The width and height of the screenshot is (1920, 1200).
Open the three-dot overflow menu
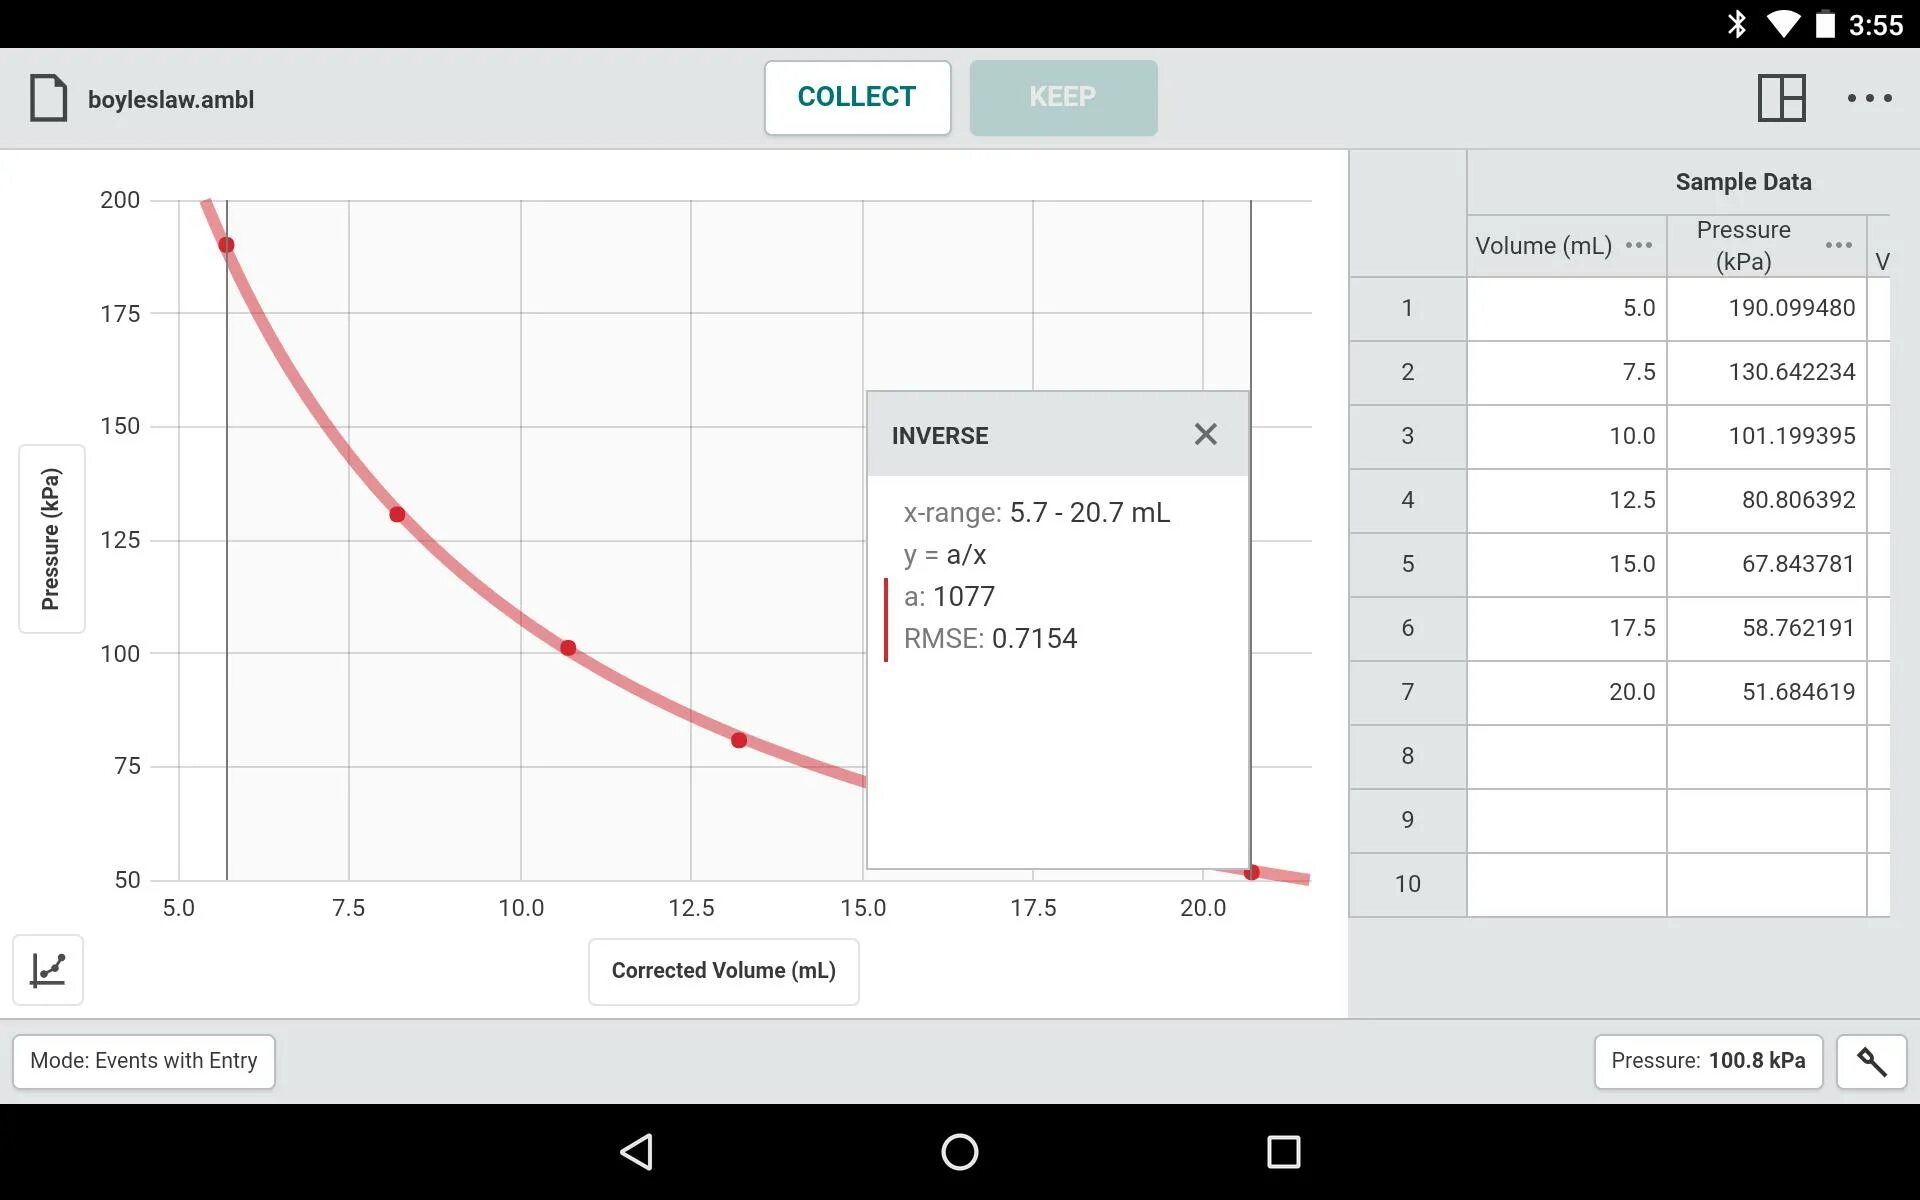(x=1868, y=98)
